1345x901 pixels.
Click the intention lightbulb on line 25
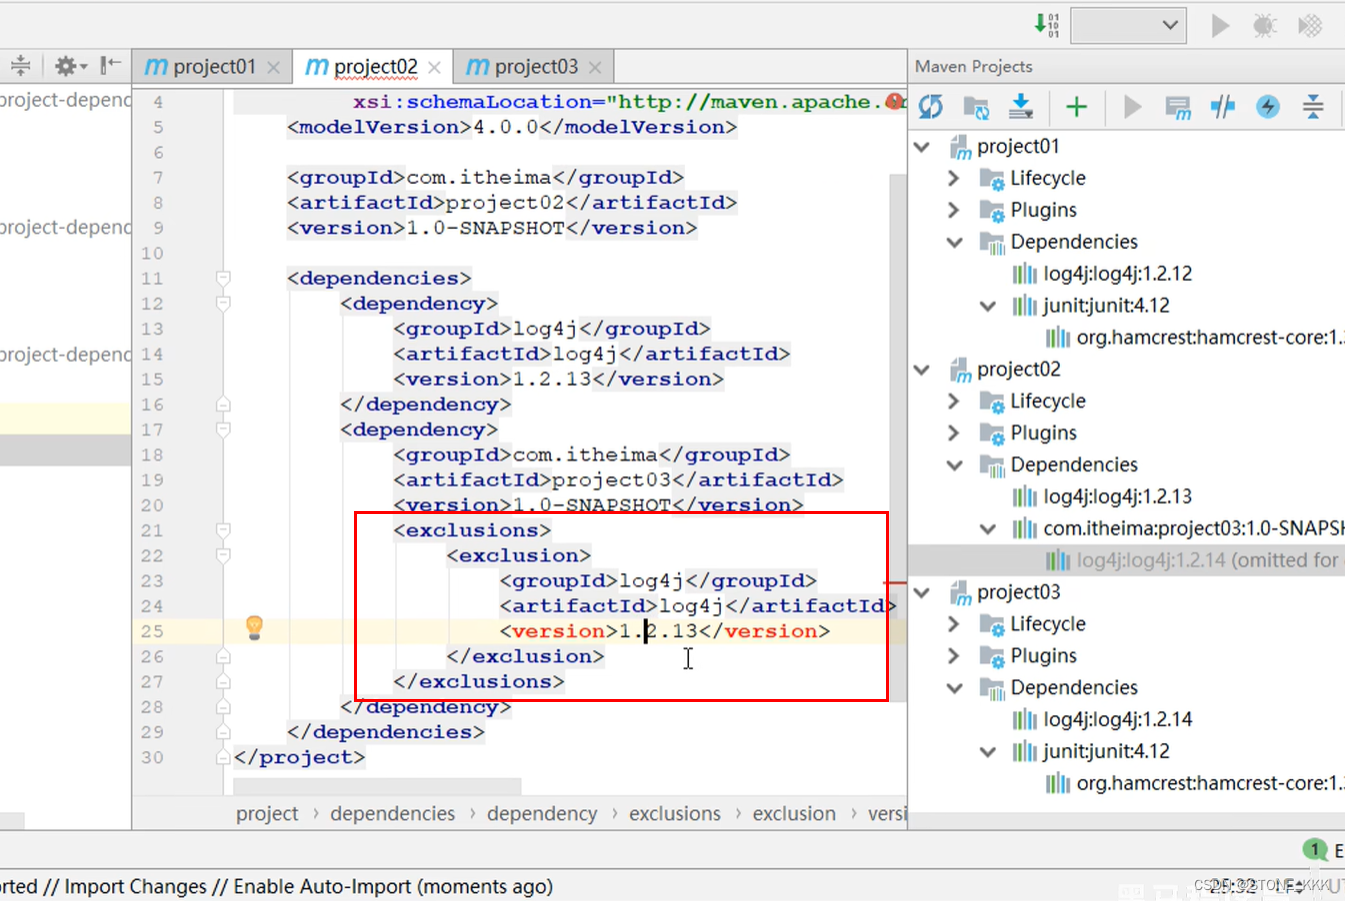click(254, 628)
